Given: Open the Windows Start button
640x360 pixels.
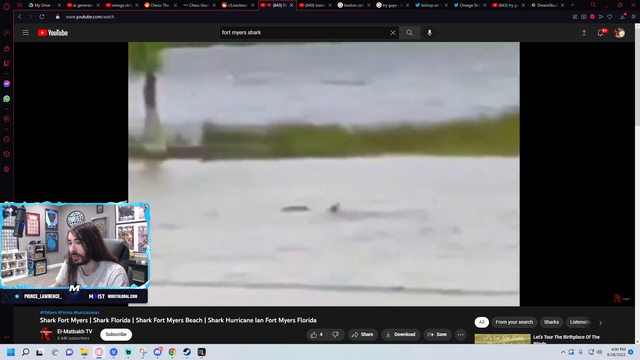Looking at the screenshot, I should [x=11, y=352].
